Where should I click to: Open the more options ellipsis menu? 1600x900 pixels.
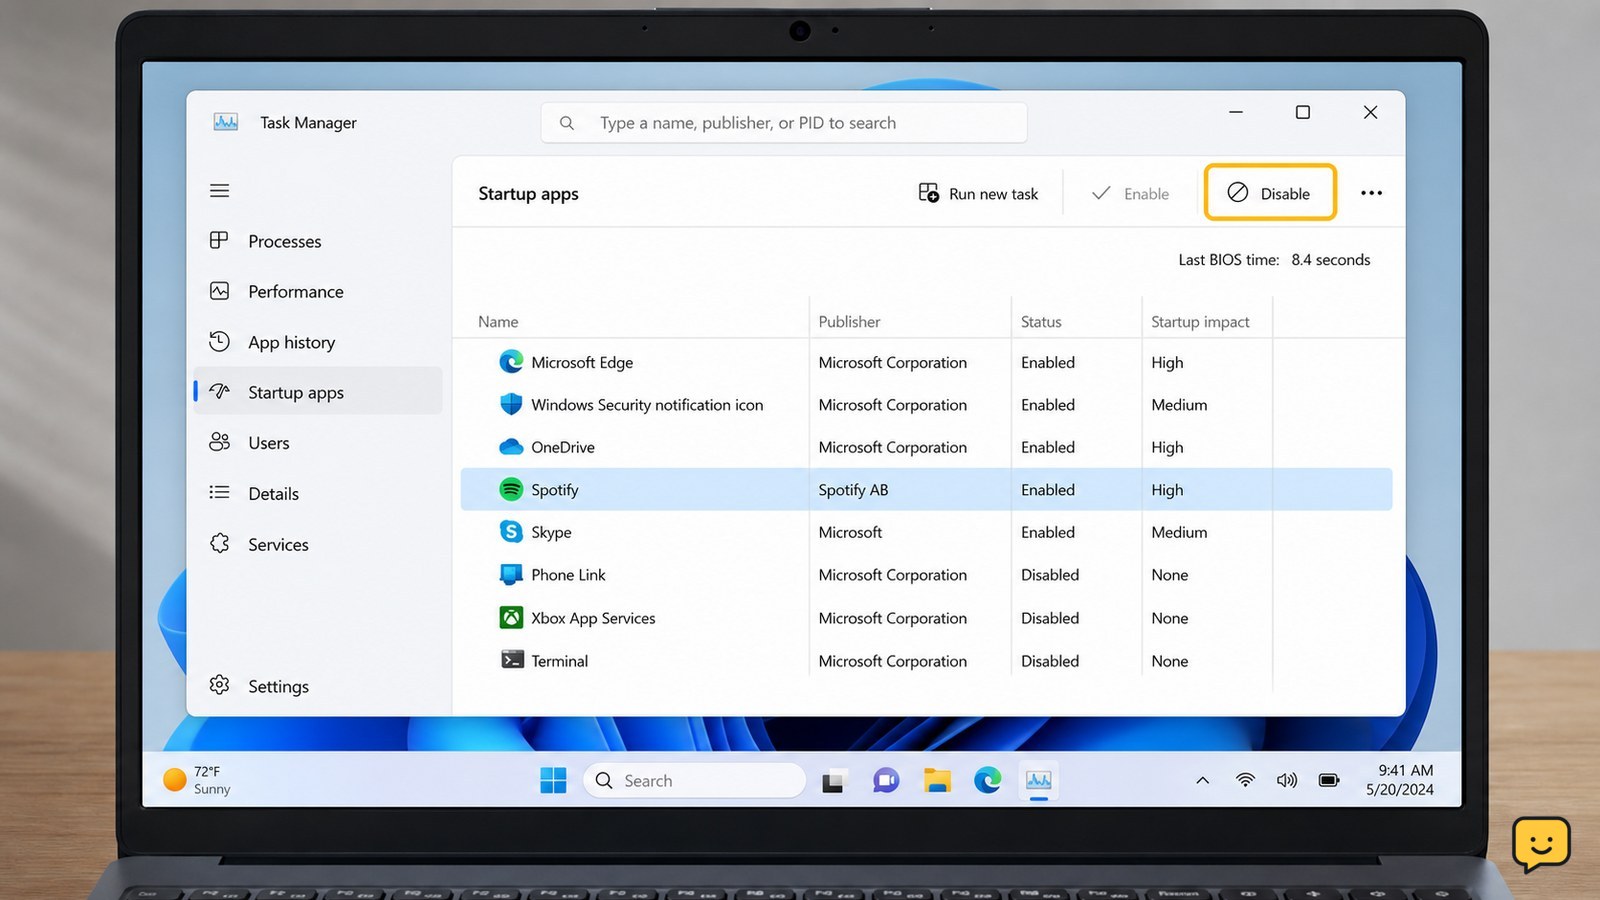(1371, 193)
